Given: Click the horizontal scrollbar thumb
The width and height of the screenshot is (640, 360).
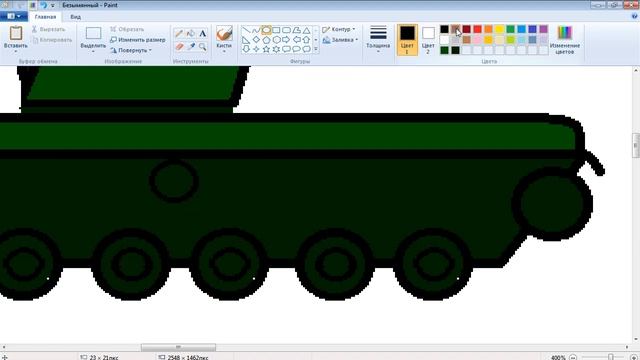Looking at the screenshot, I should [x=178, y=347].
